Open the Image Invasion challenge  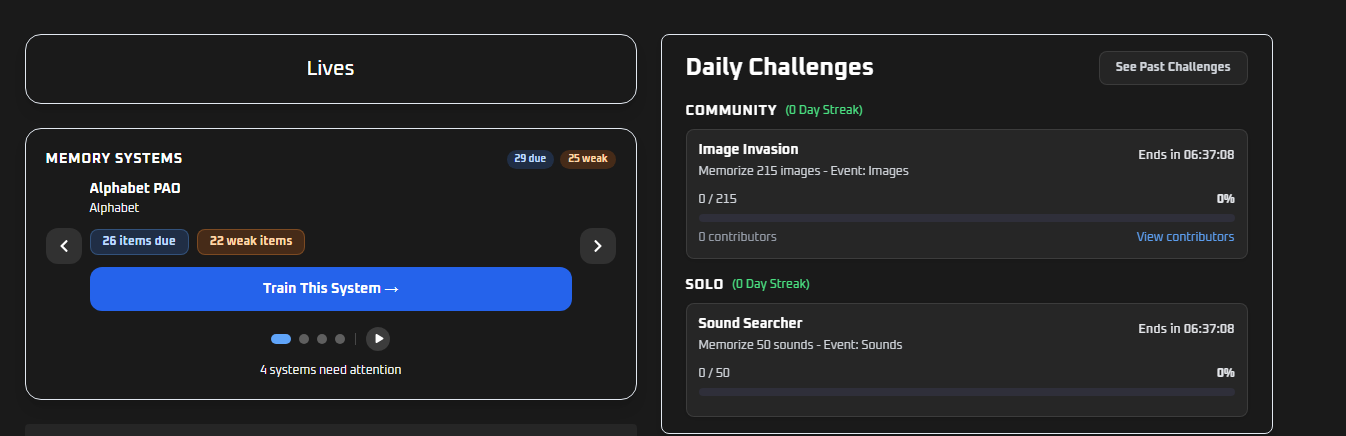click(748, 150)
